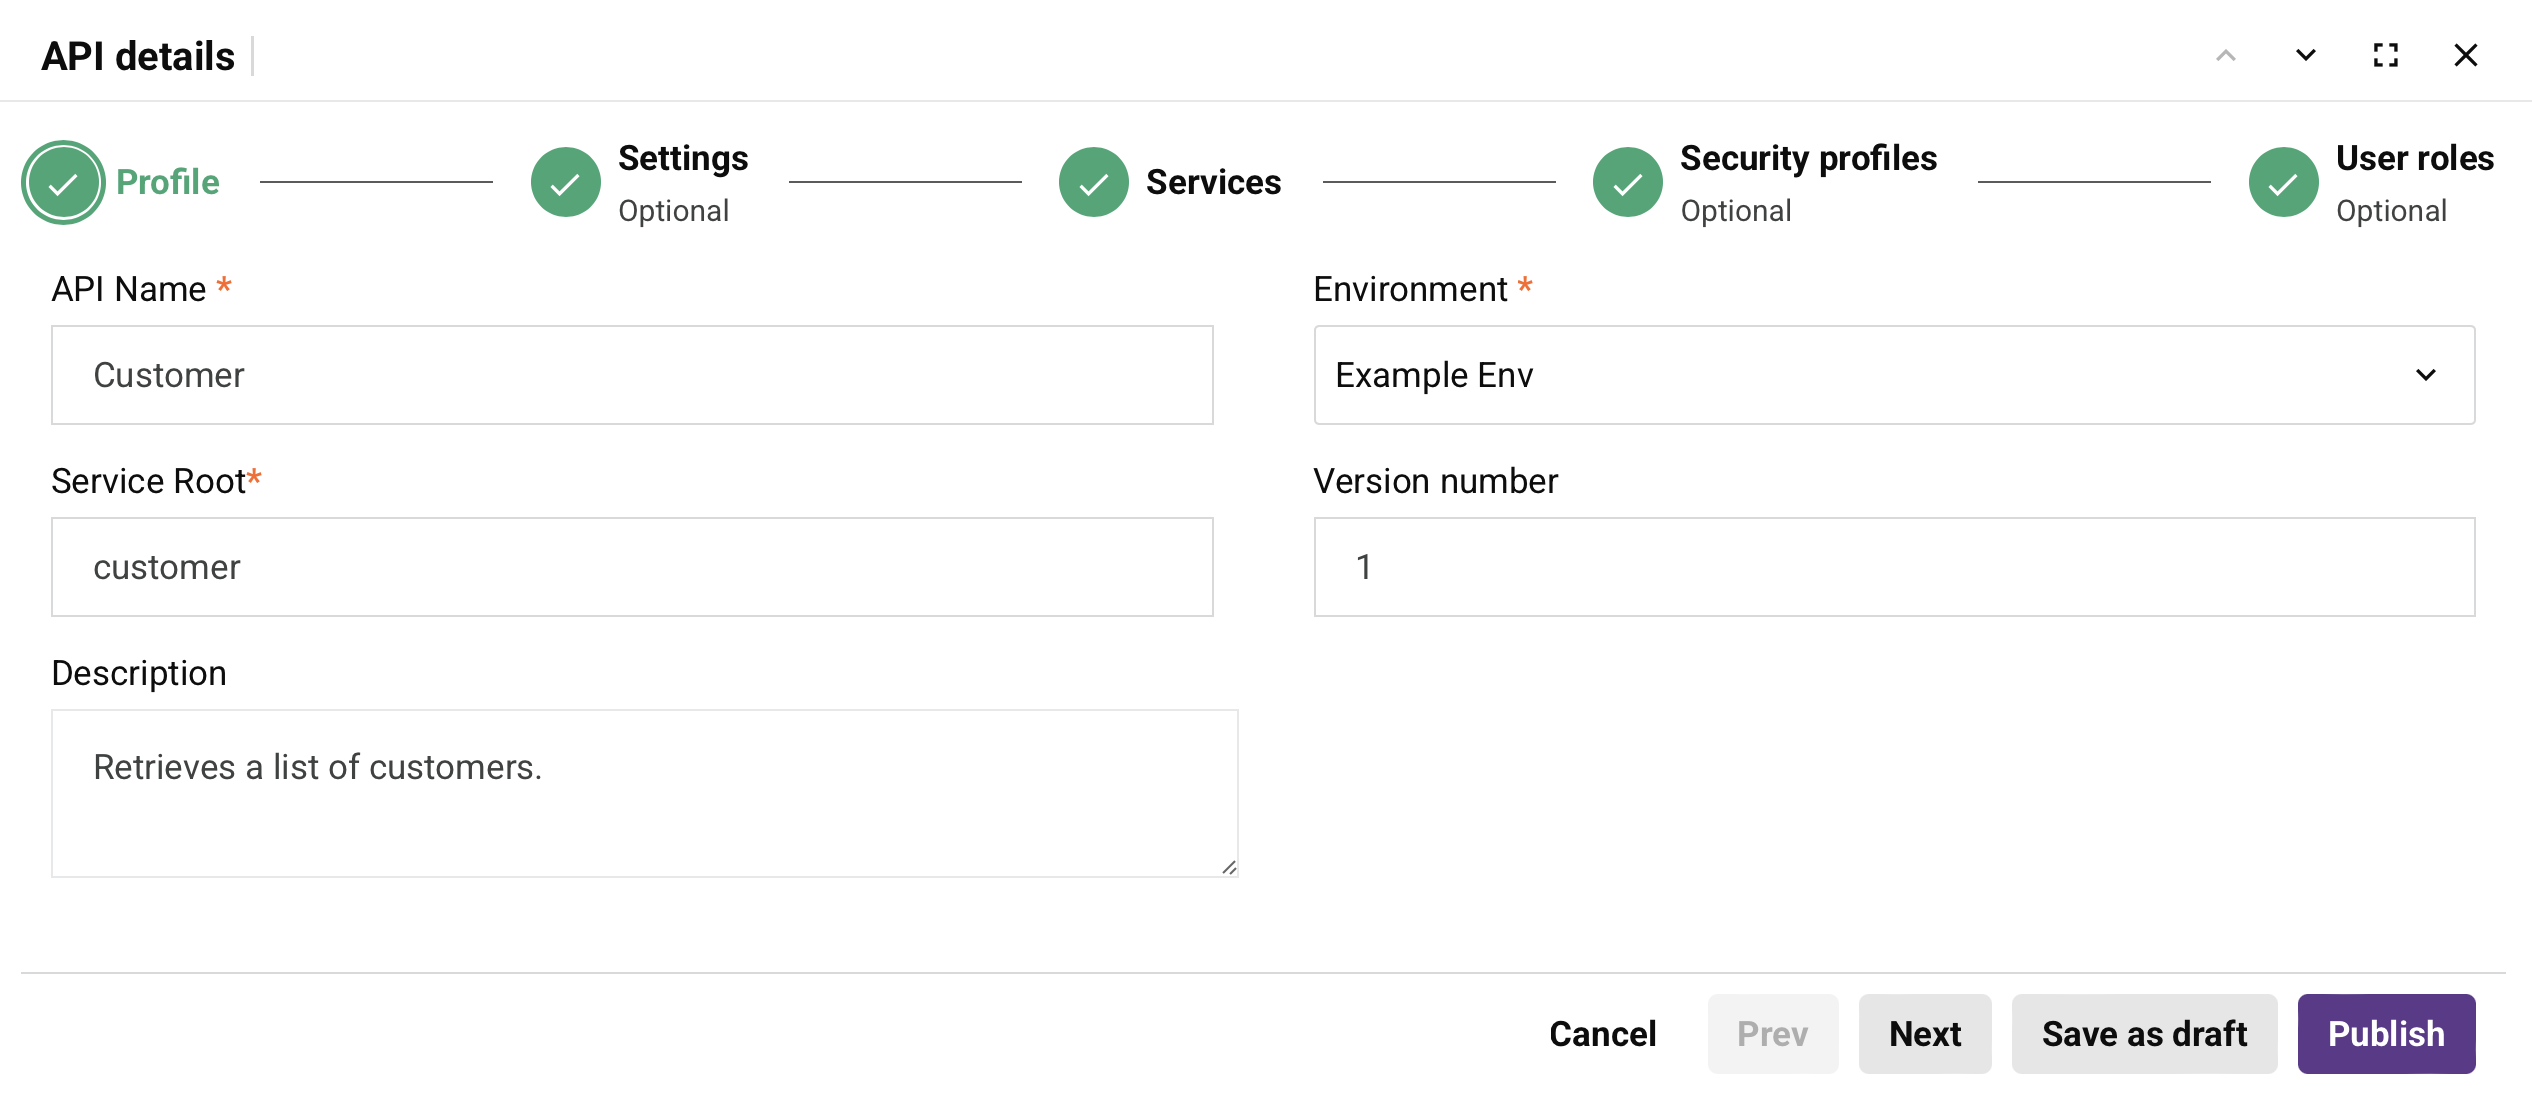Go to previous record with up chevron
This screenshot has height=1108, width=2532.
2225,56
